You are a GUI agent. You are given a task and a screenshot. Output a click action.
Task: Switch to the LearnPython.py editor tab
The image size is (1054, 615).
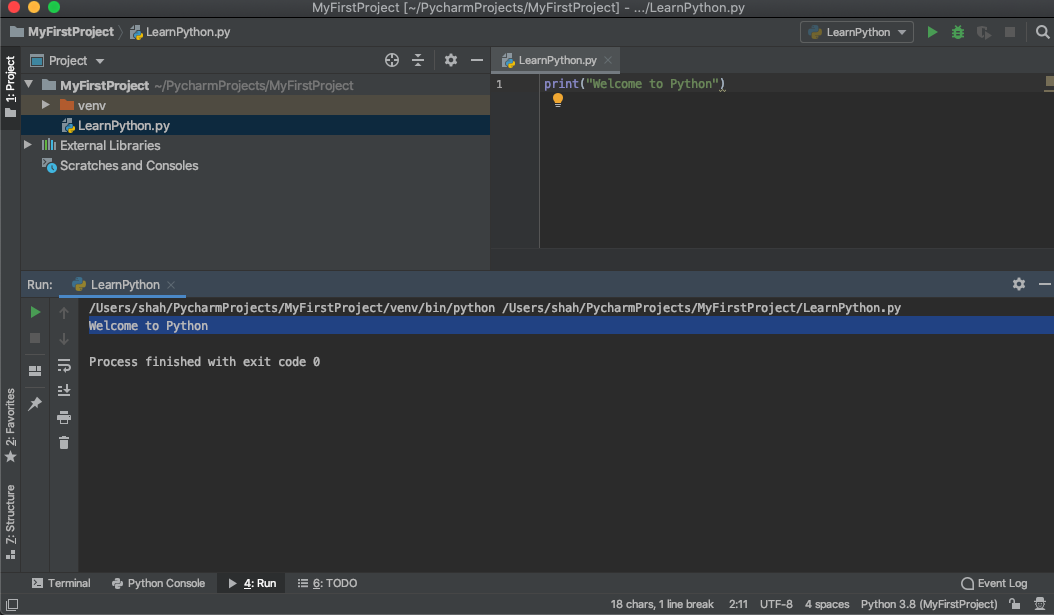tap(557, 60)
